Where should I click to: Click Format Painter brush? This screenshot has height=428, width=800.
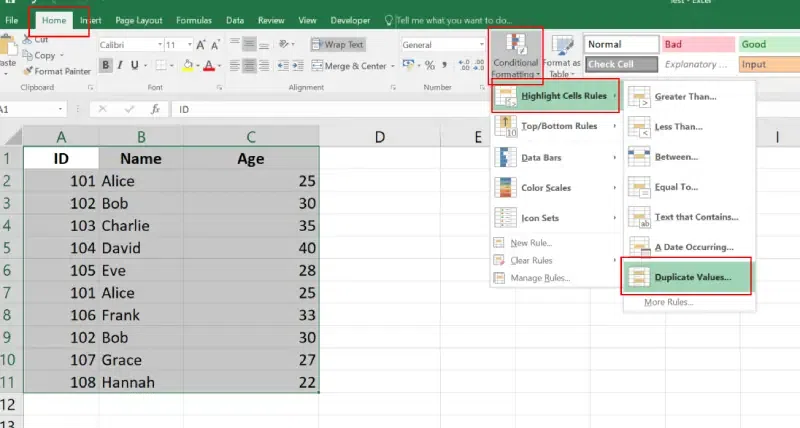pyautogui.click(x=57, y=71)
